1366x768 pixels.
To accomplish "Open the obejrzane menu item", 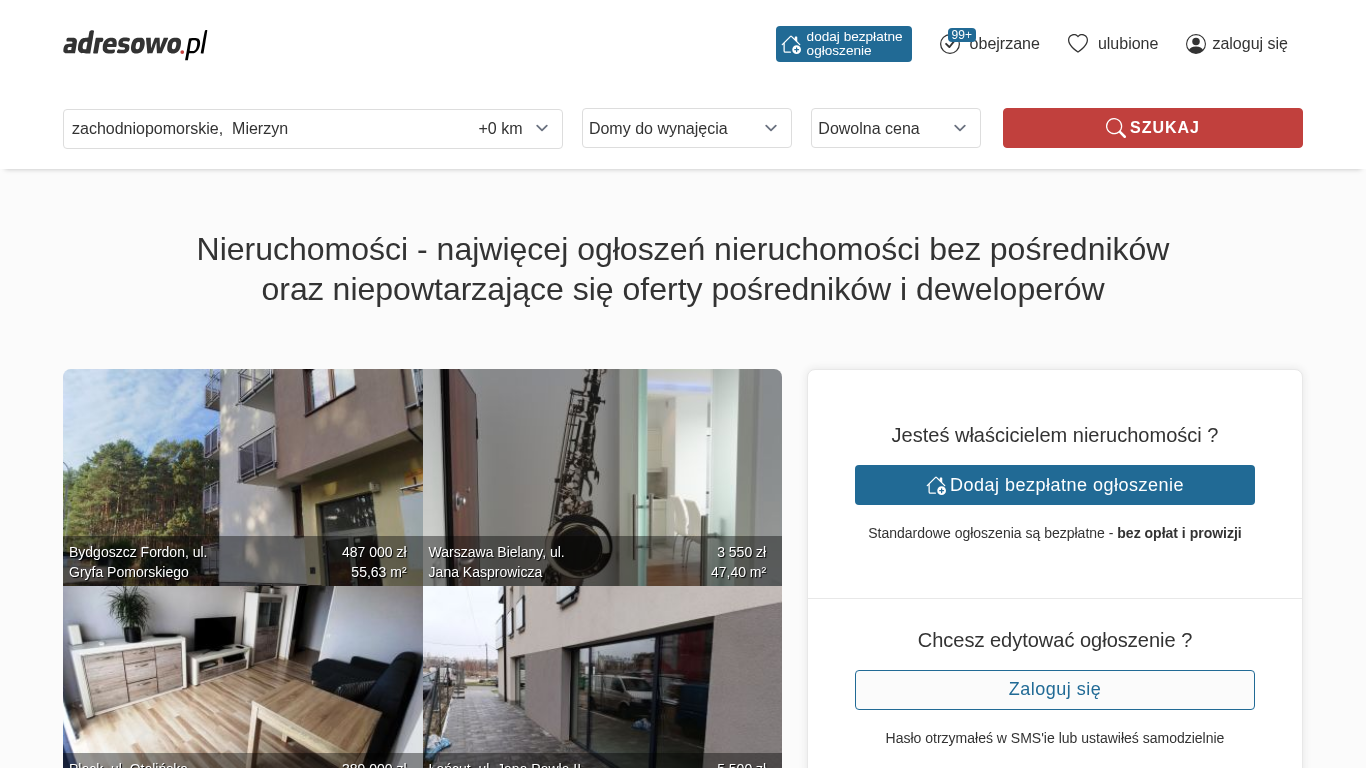I will [1004, 43].
